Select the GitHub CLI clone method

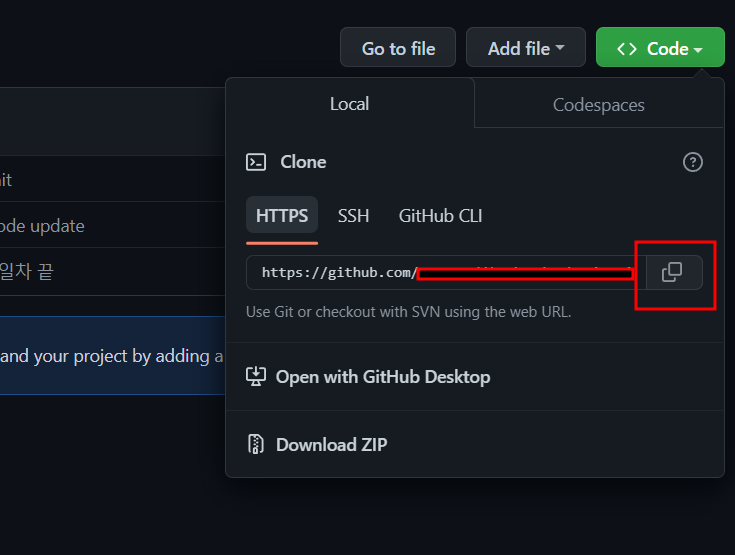click(x=440, y=216)
